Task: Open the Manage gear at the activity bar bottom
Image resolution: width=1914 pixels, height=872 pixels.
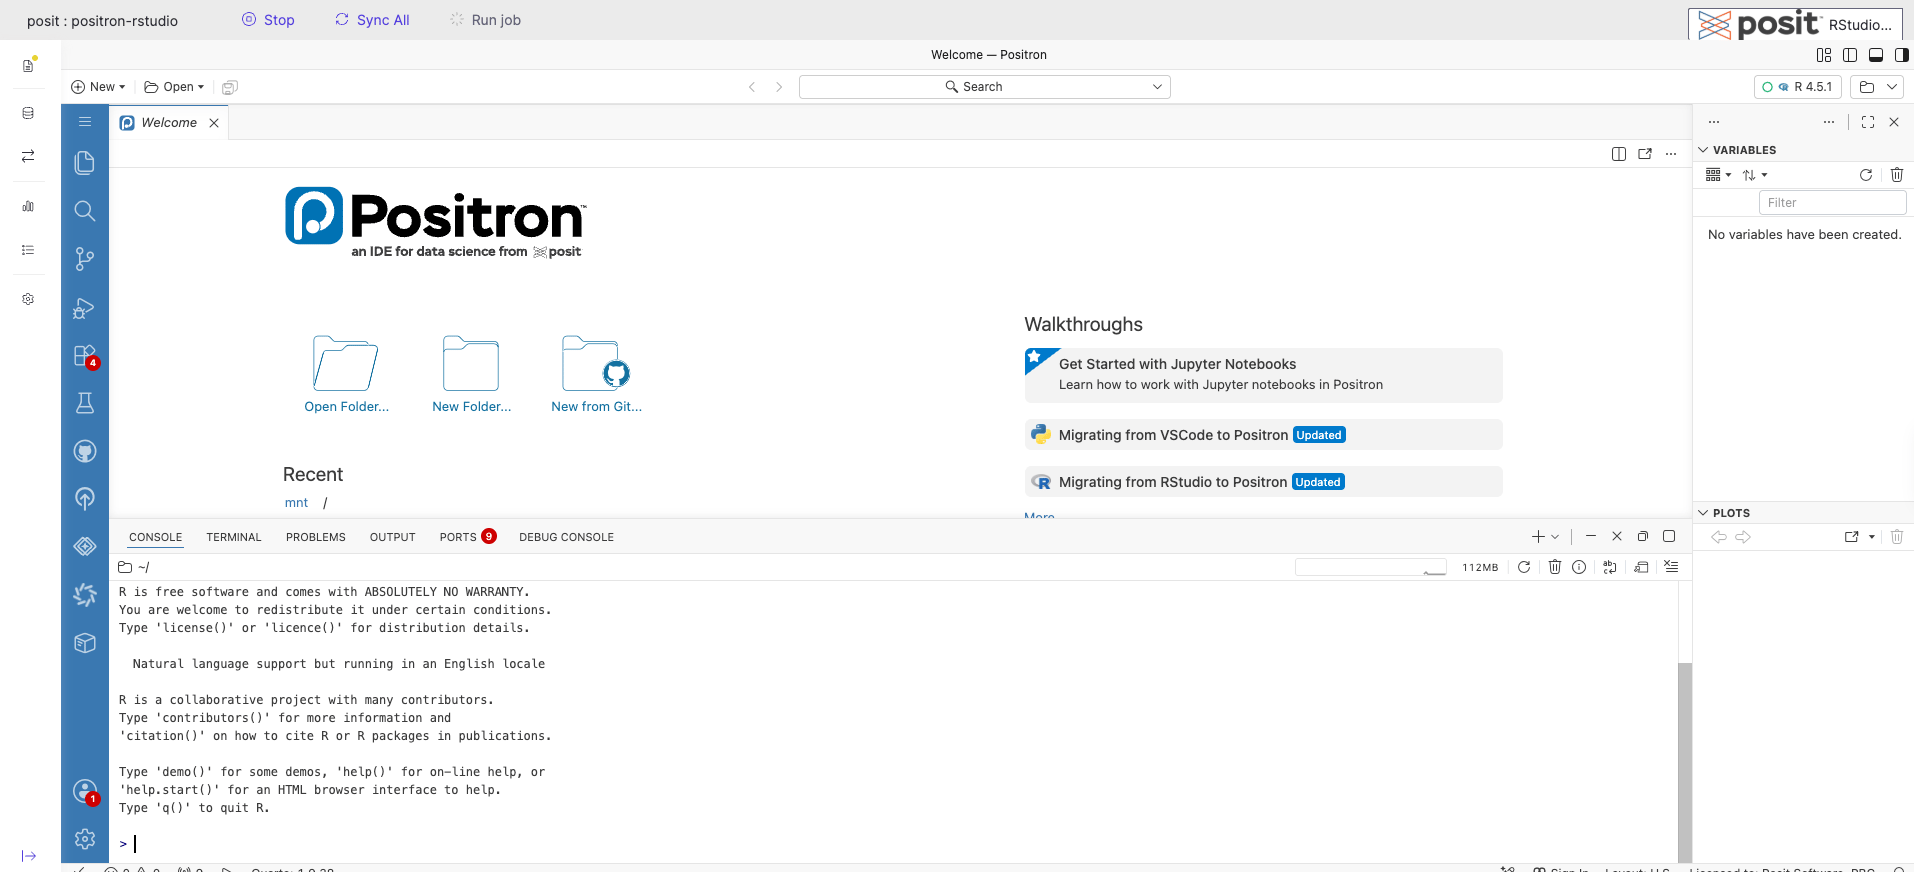Action: tap(85, 839)
